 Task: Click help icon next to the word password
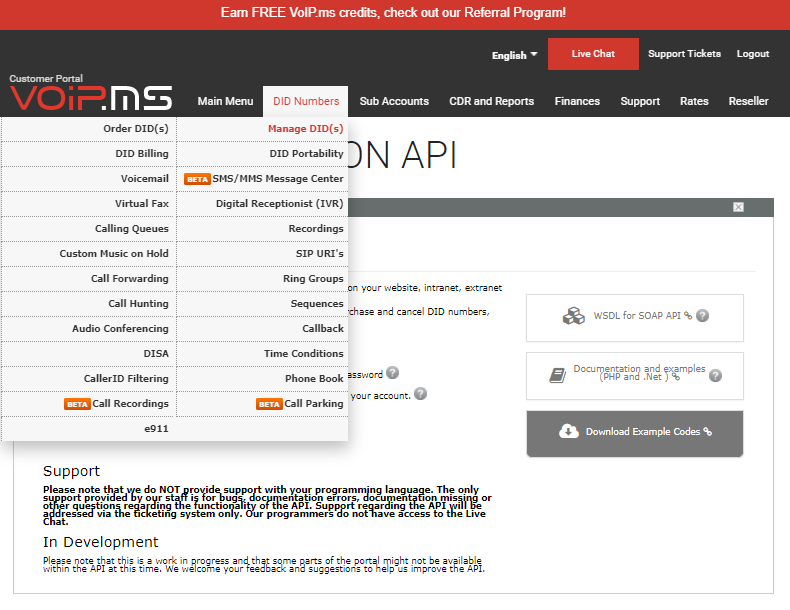tap(393, 373)
